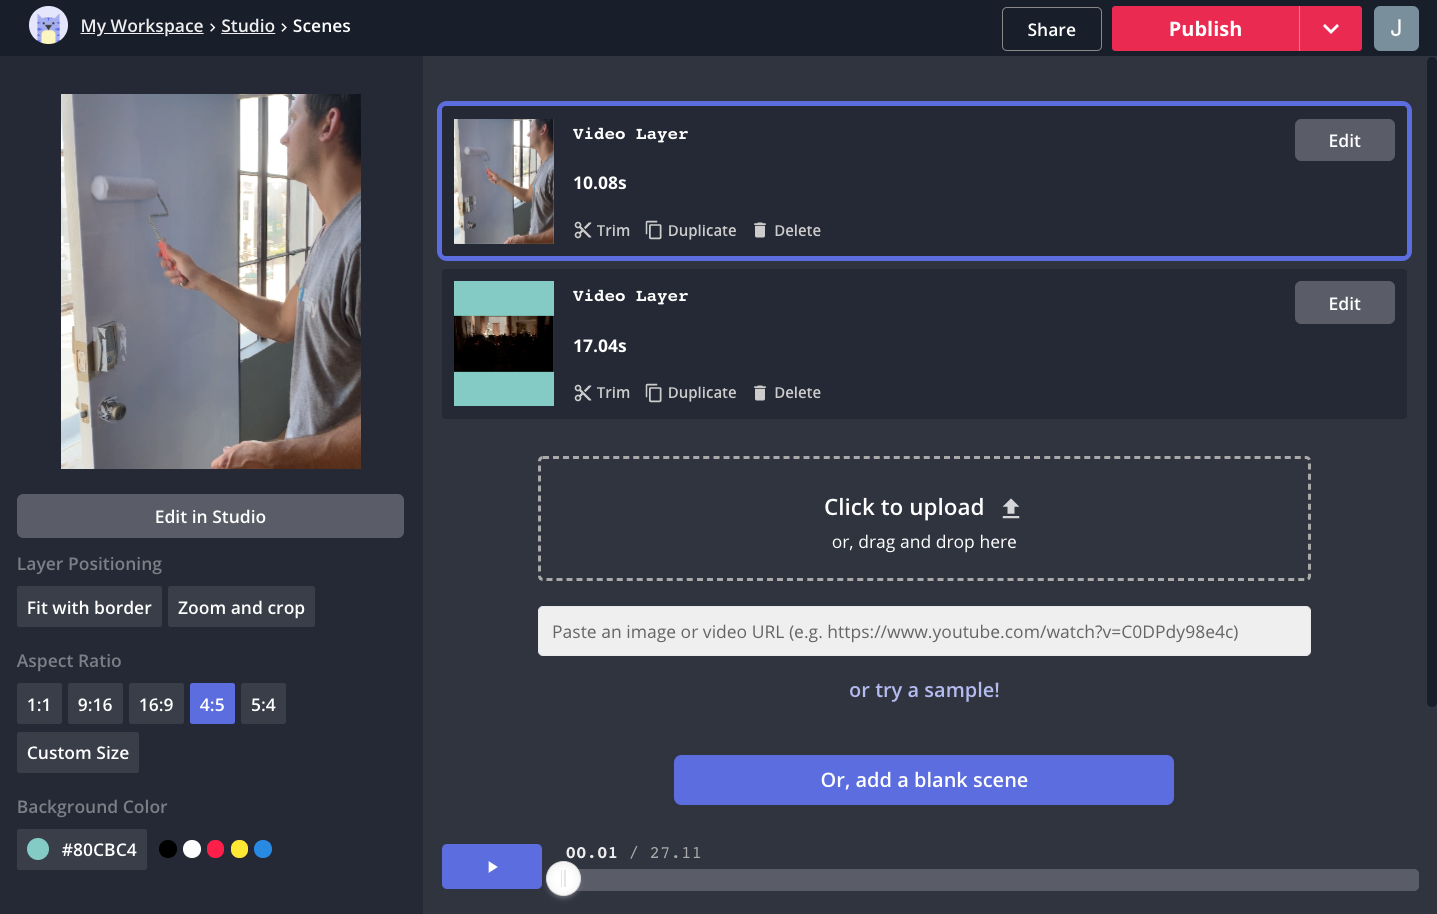Image resolution: width=1437 pixels, height=914 pixels.
Task: Pick the red background color swatch
Action: point(215,849)
